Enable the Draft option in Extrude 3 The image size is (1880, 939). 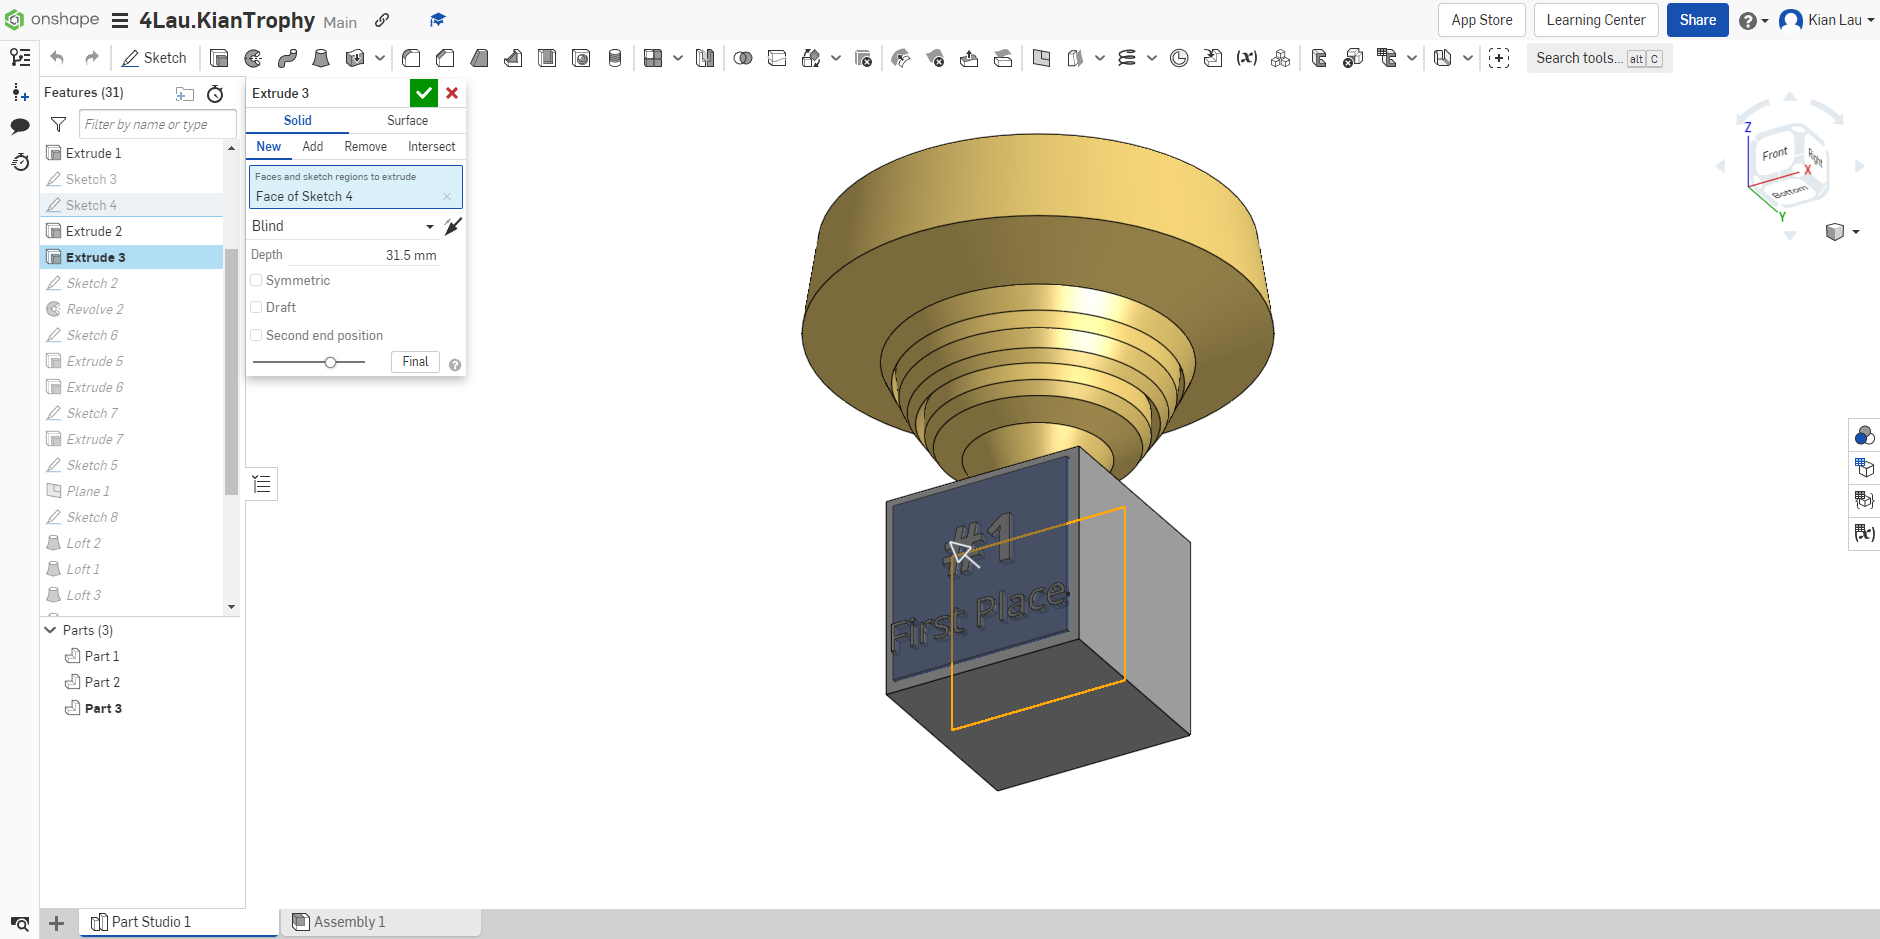(x=256, y=307)
